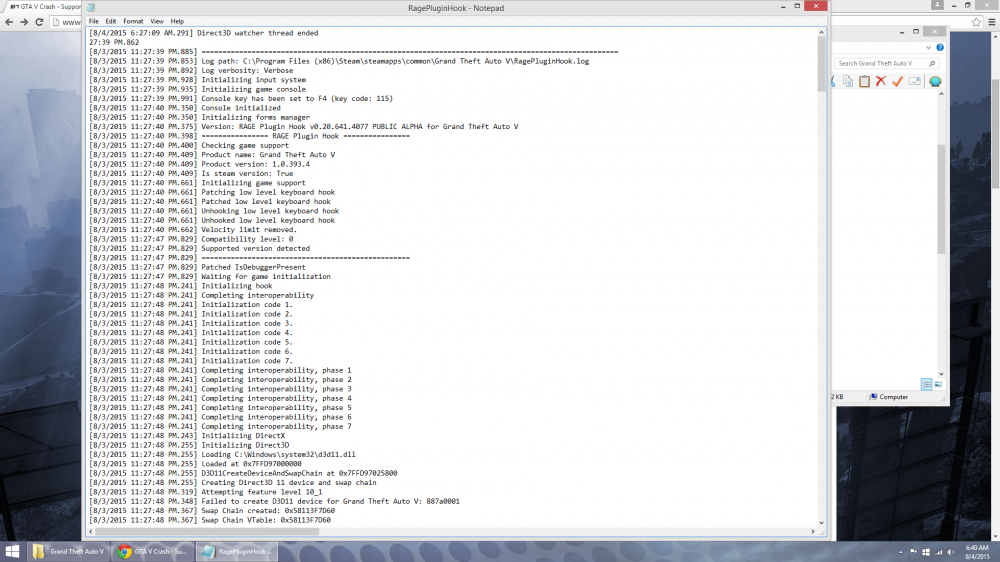Click Notepad horizontal scrollbar right arrow
The height and width of the screenshot is (562, 1000).
click(x=812, y=531)
